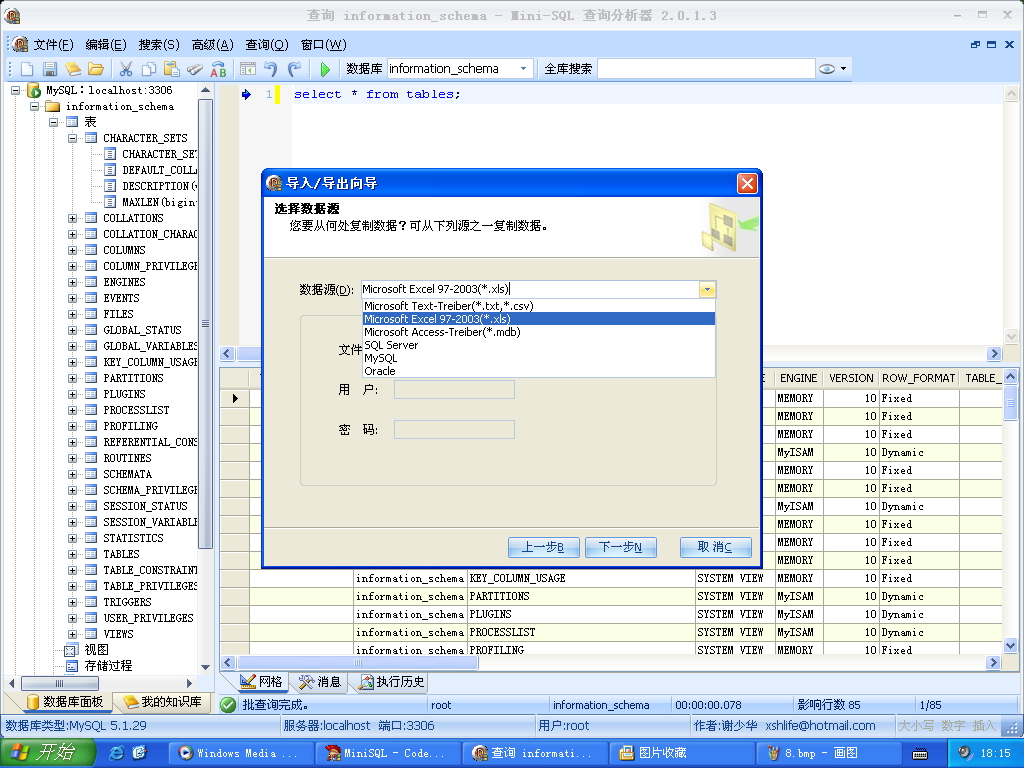Viewport: 1024px width, 768px height.
Task: Toggle the 数据源 combo box arrow
Action: tap(707, 289)
